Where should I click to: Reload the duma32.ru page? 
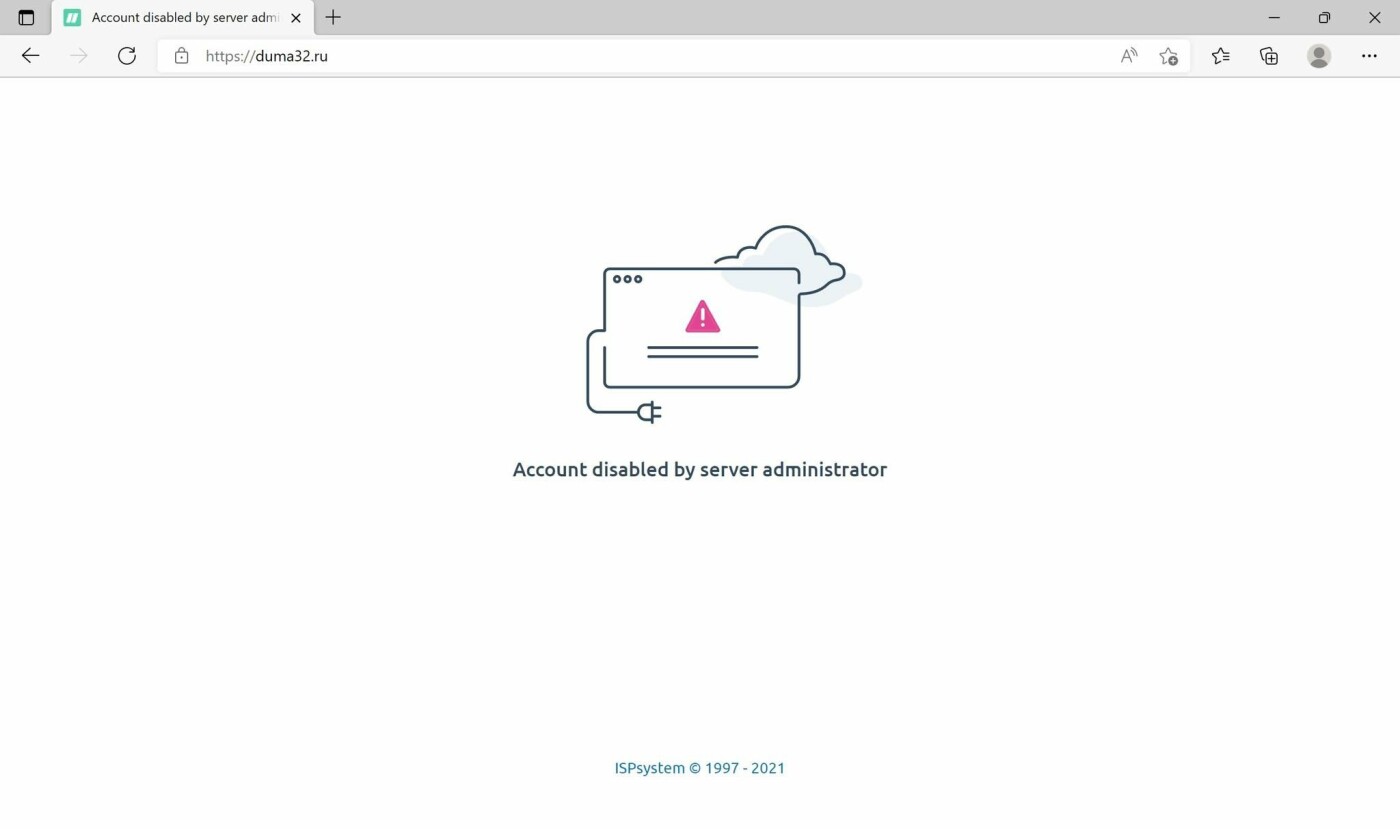tap(127, 56)
